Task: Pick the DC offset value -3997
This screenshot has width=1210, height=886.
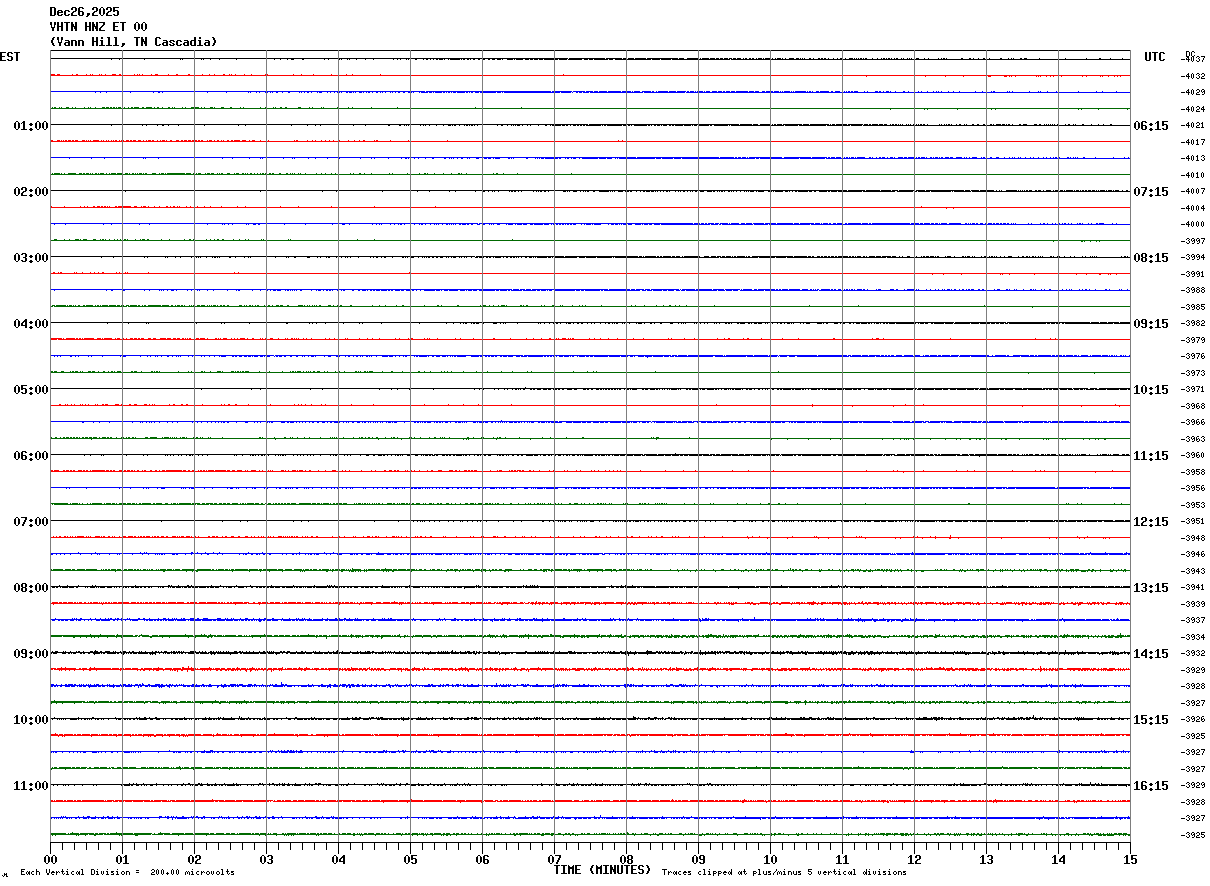Action: pyautogui.click(x=1193, y=241)
